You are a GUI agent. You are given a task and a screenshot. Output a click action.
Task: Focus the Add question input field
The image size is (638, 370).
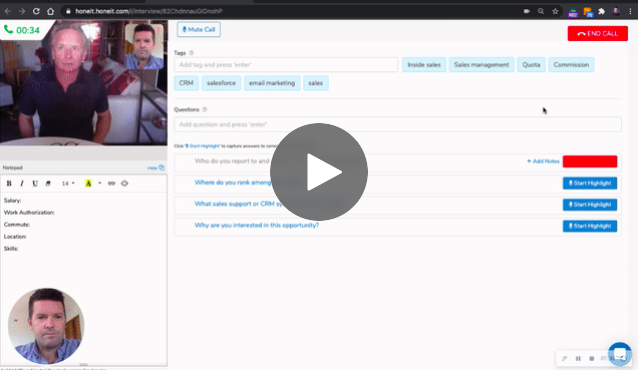398,125
